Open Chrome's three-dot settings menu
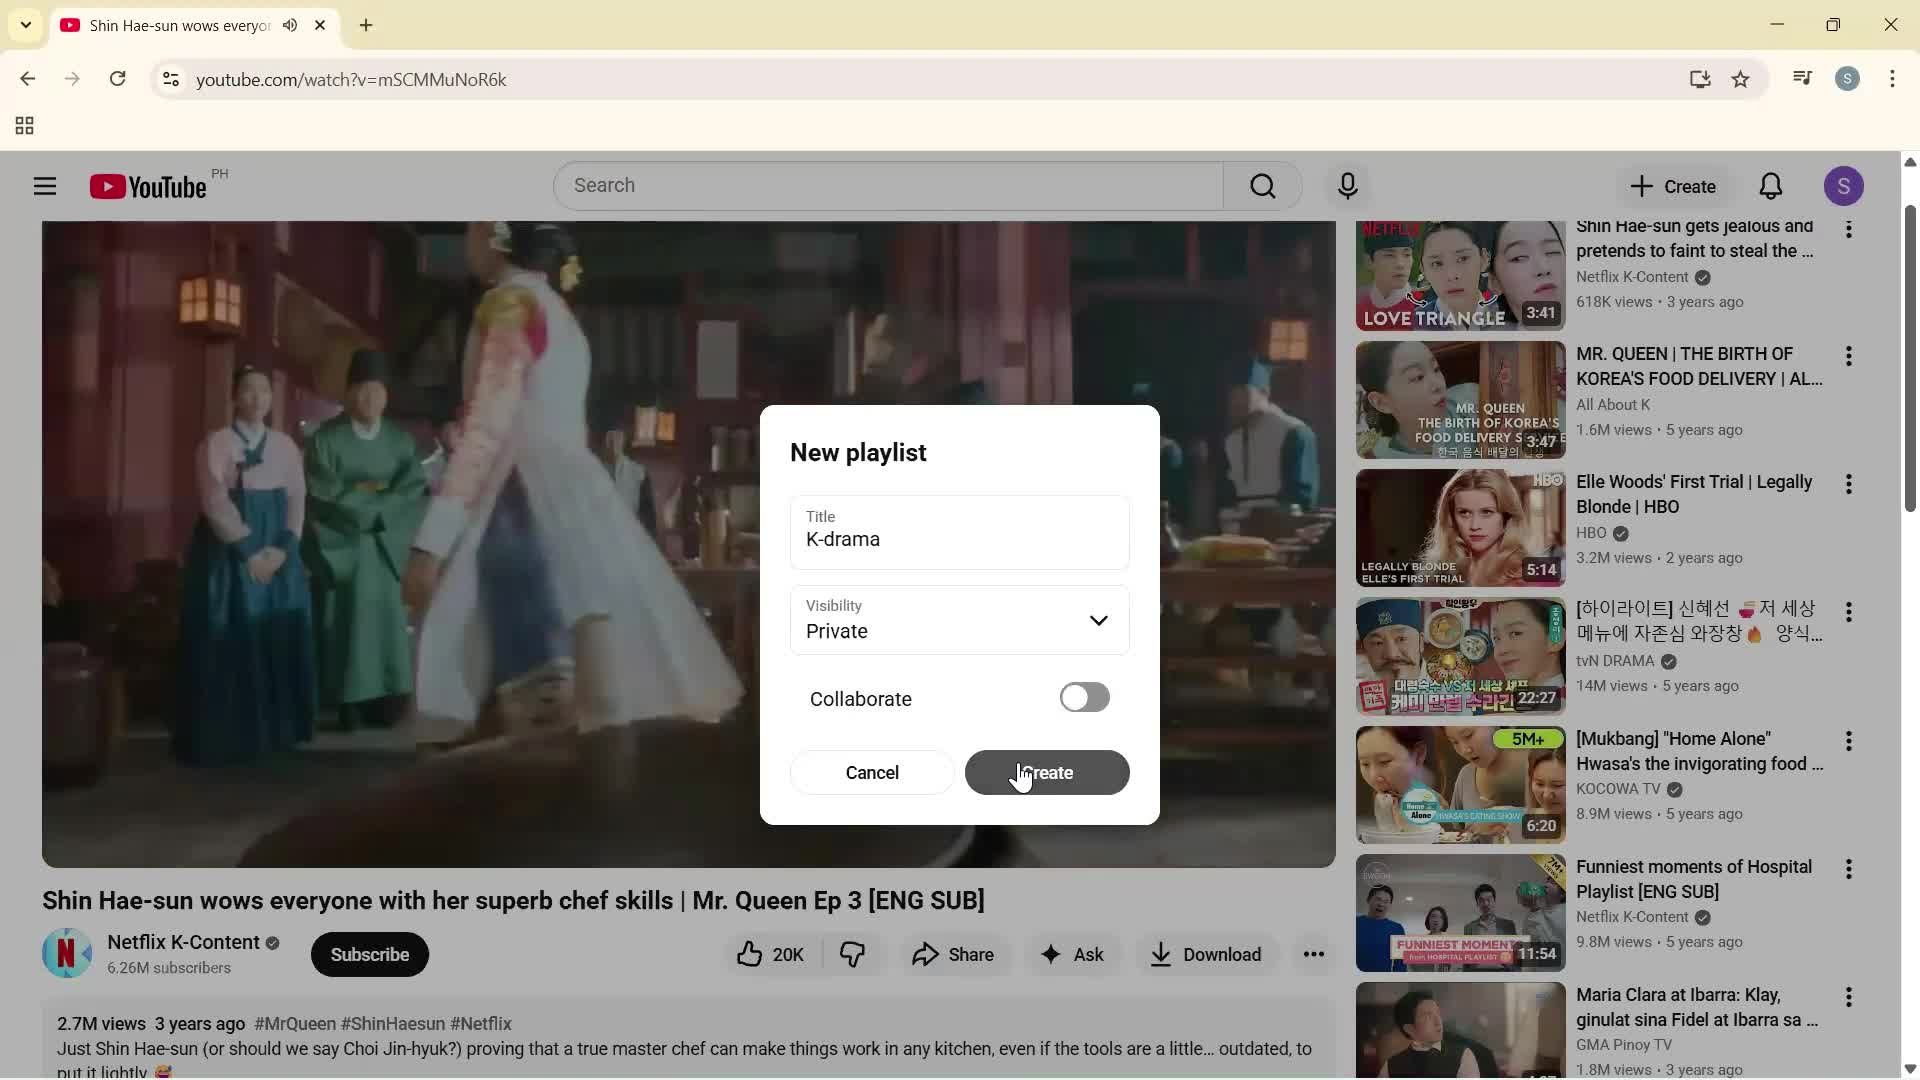Viewport: 1920px width, 1080px height. [x=1893, y=79]
